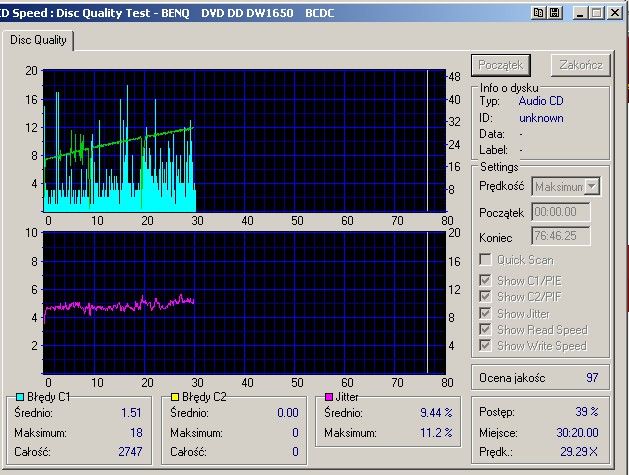Open the Prędkość Maksimum dropdown arrow
629x475 pixels.
pyautogui.click(x=591, y=187)
